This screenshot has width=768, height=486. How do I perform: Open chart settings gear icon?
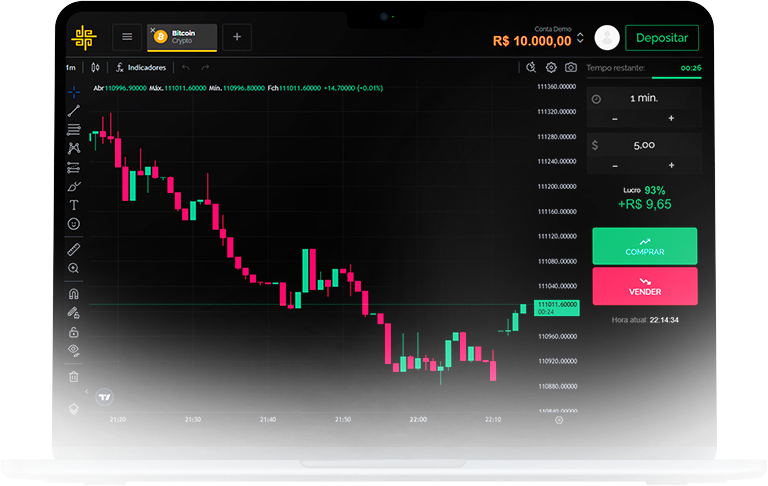[551, 67]
